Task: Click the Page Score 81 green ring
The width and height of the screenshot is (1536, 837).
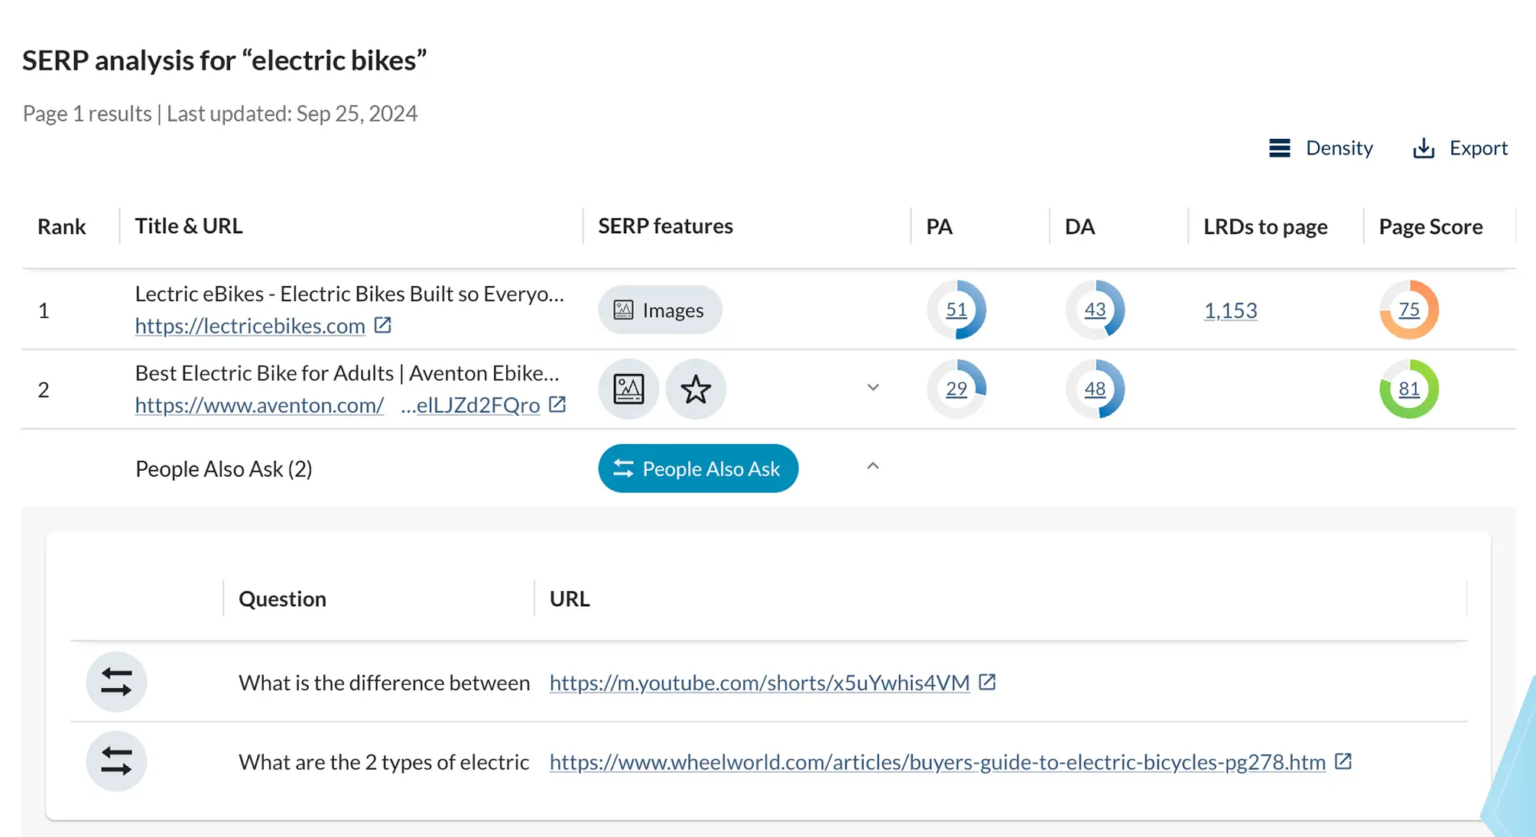Action: (1409, 389)
